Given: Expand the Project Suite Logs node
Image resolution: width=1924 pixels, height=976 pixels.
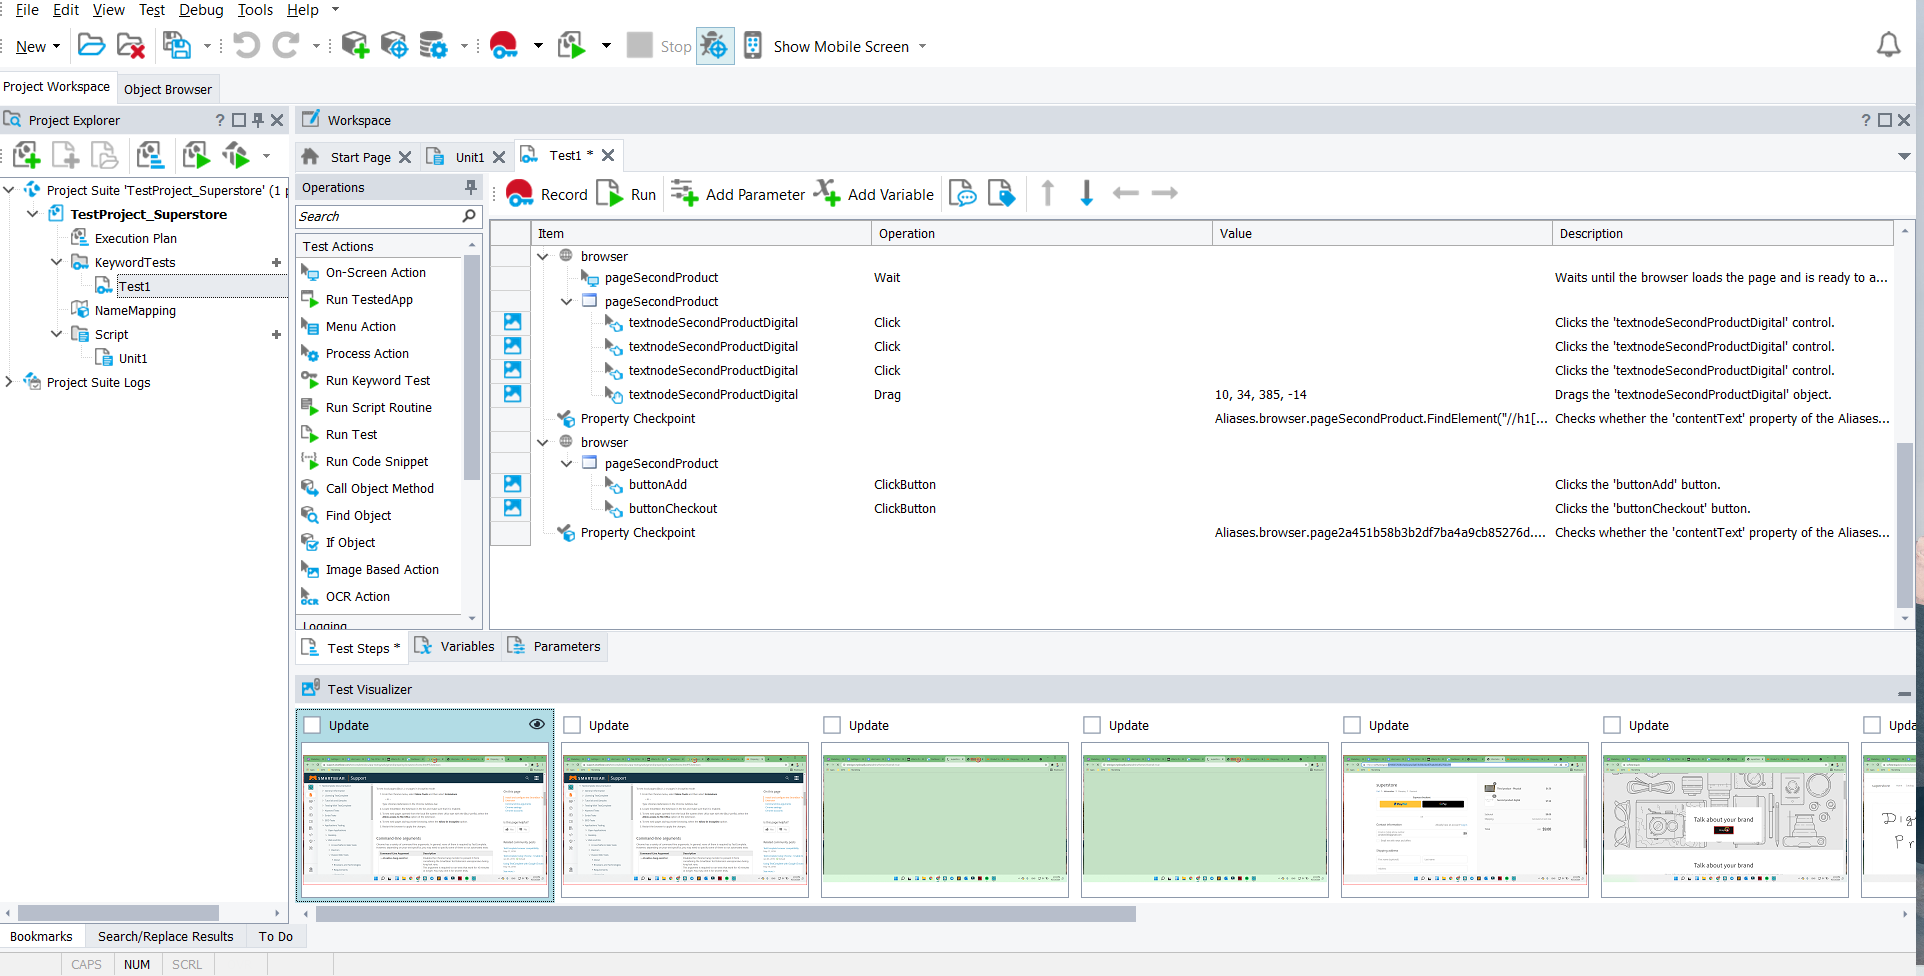Looking at the screenshot, I should (10, 382).
